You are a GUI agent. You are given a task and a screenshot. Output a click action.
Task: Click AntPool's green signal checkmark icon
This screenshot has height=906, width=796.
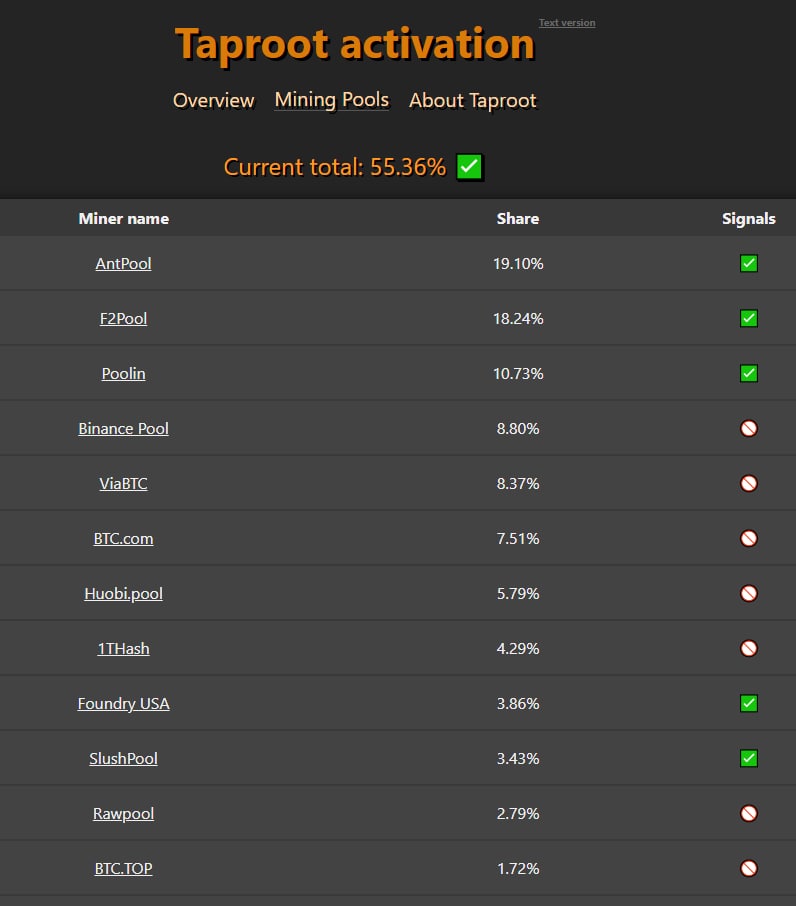tap(748, 264)
